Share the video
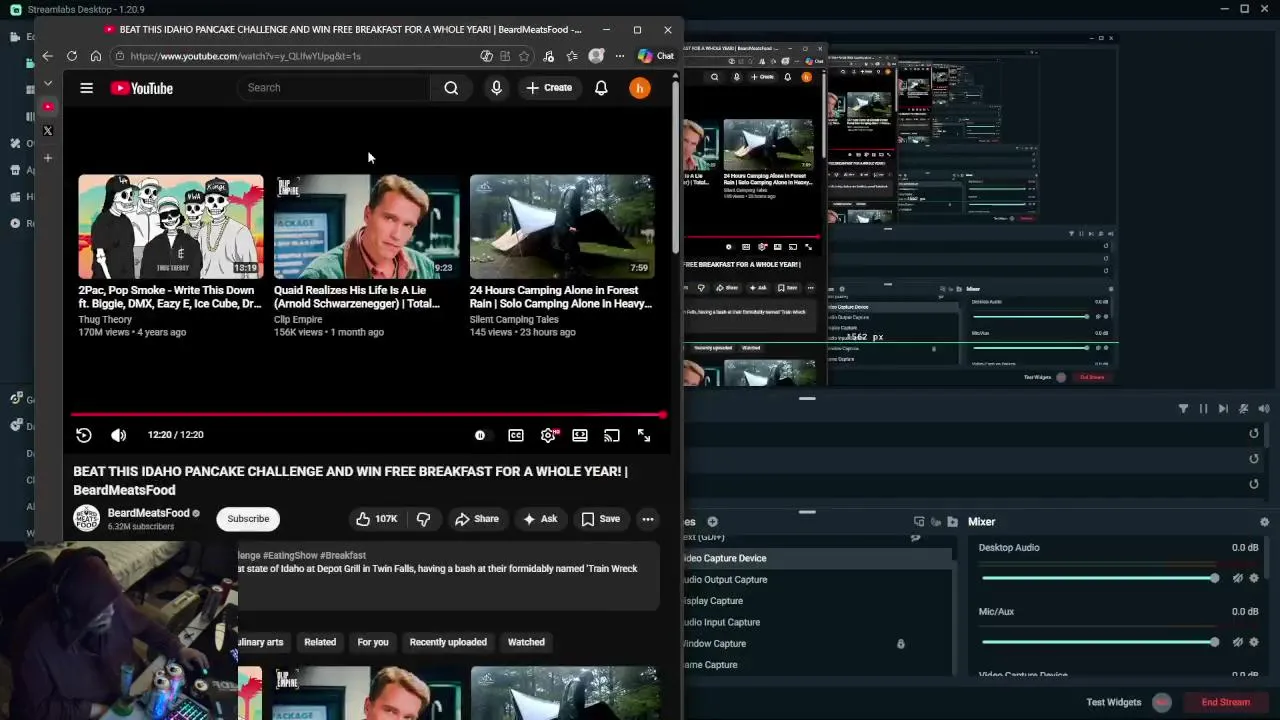This screenshot has width=1280, height=720. tap(476, 519)
